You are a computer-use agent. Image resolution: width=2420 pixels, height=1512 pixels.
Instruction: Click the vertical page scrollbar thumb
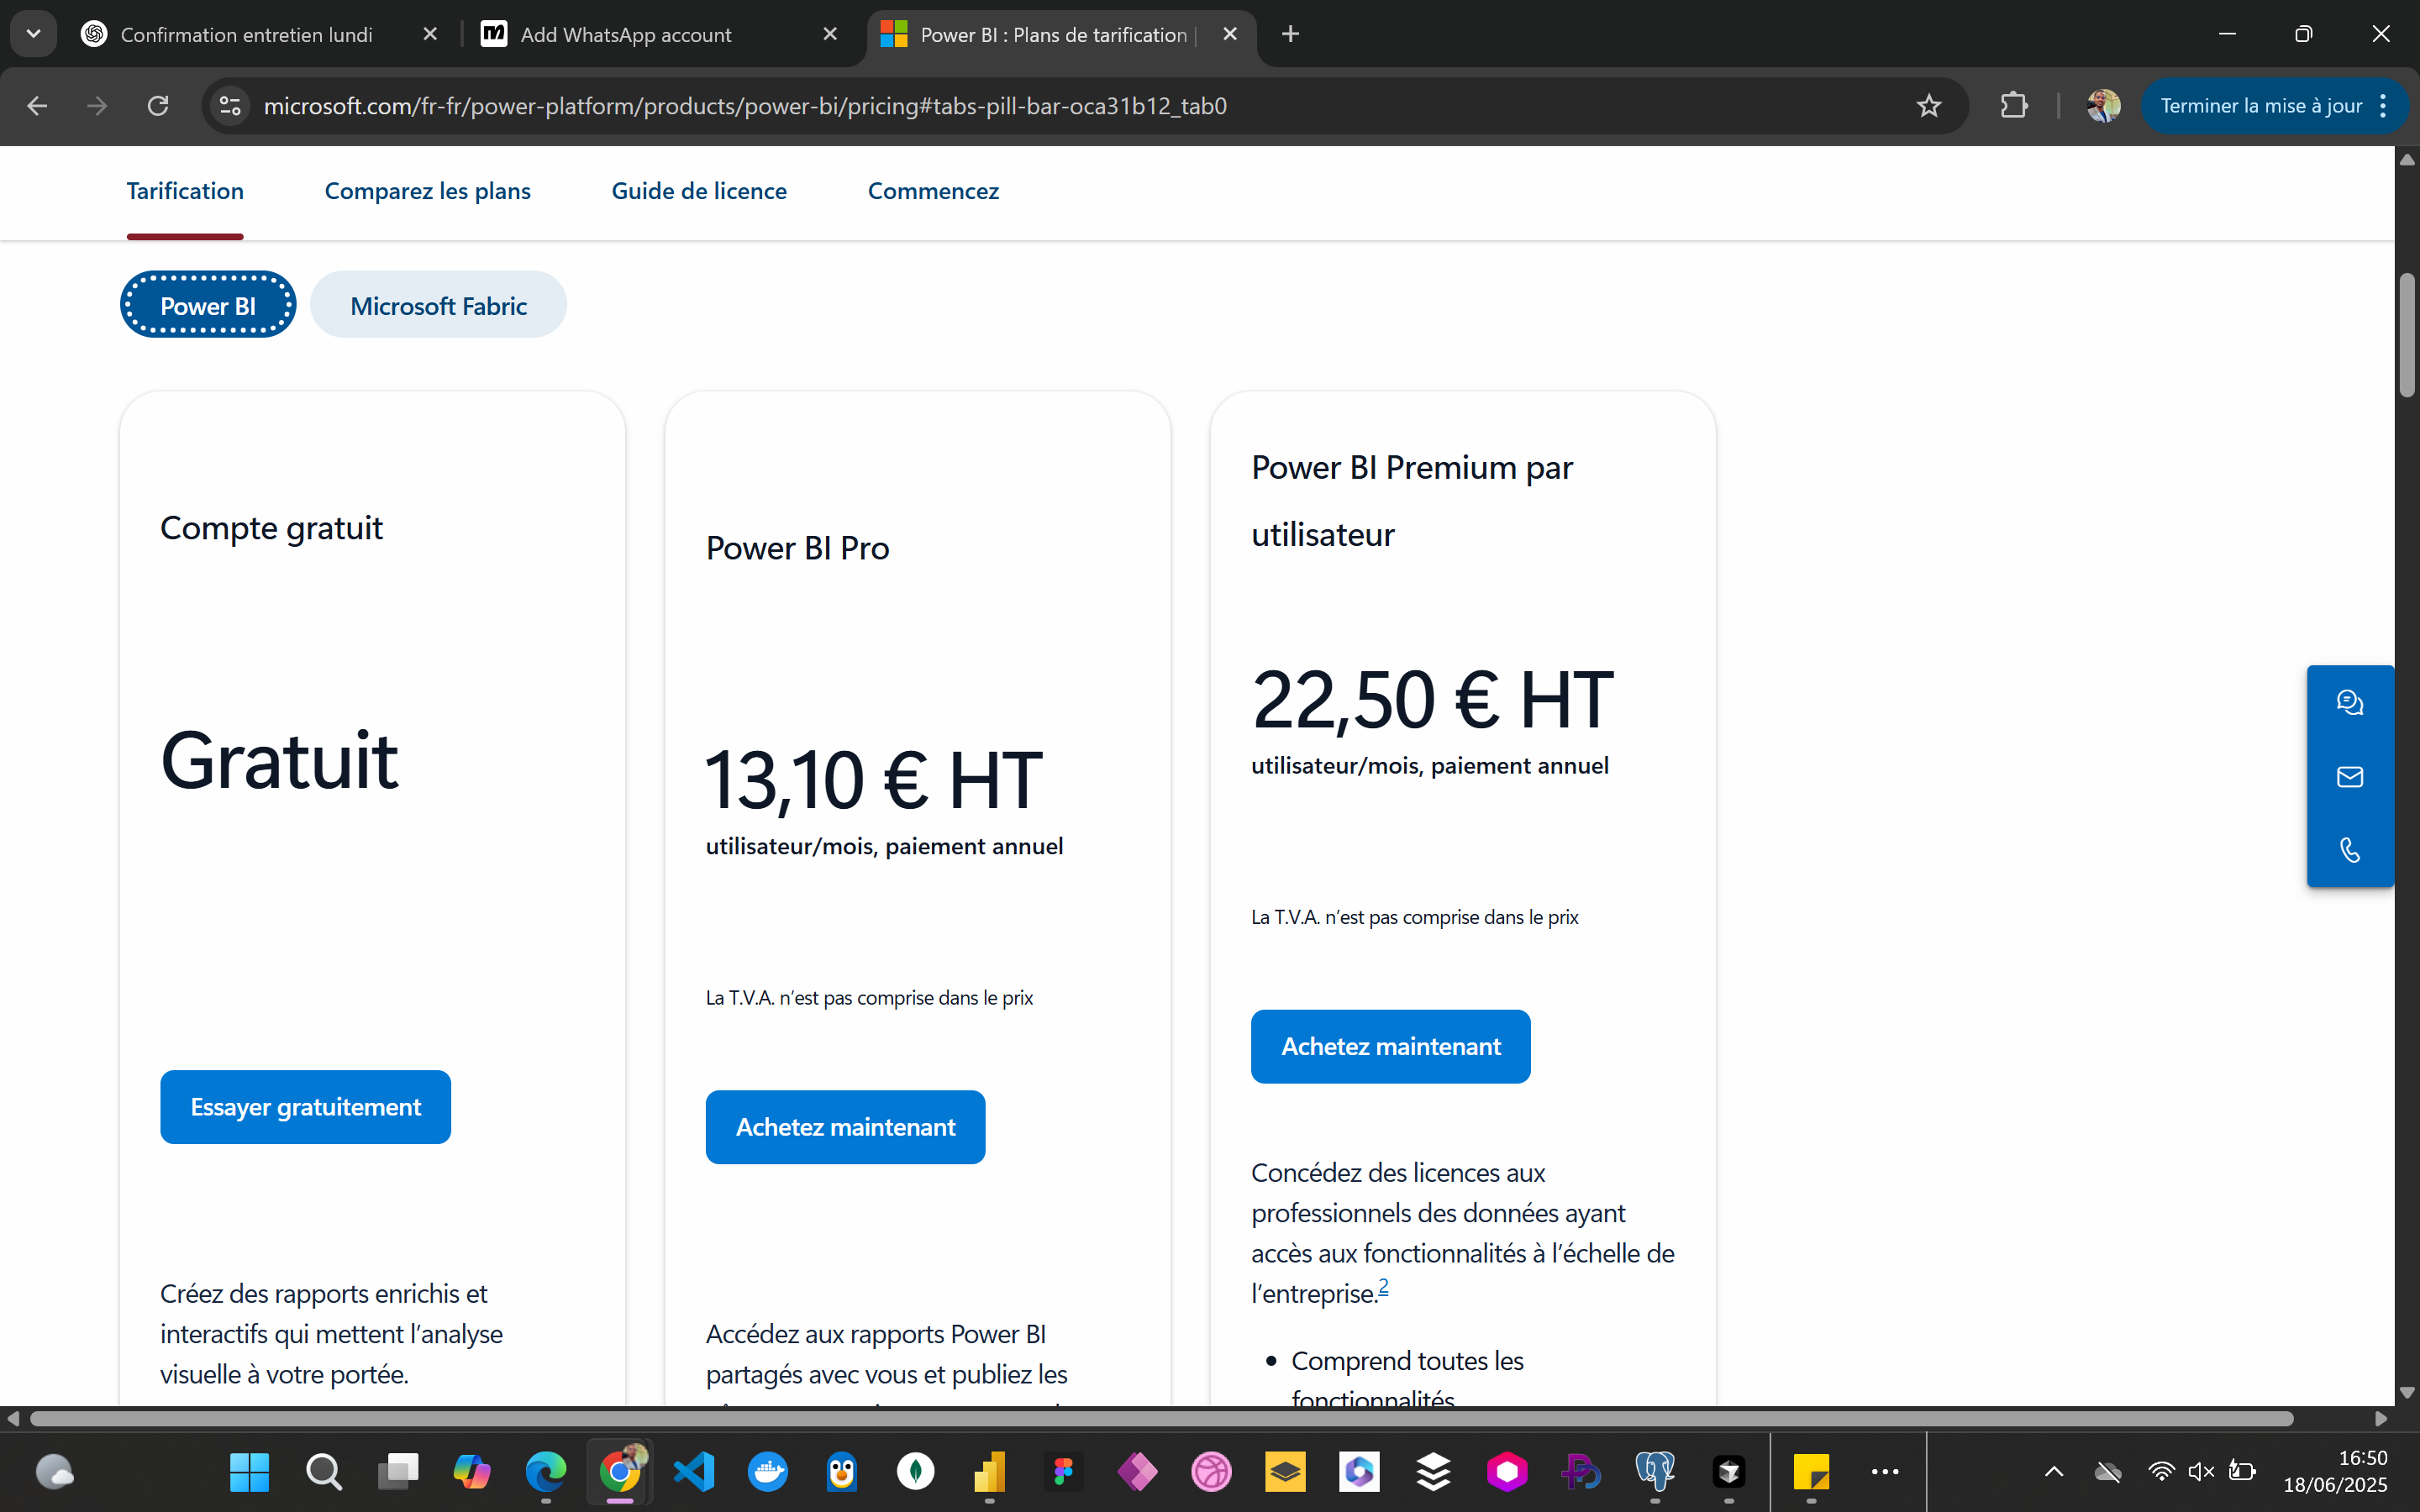pos(2407,335)
